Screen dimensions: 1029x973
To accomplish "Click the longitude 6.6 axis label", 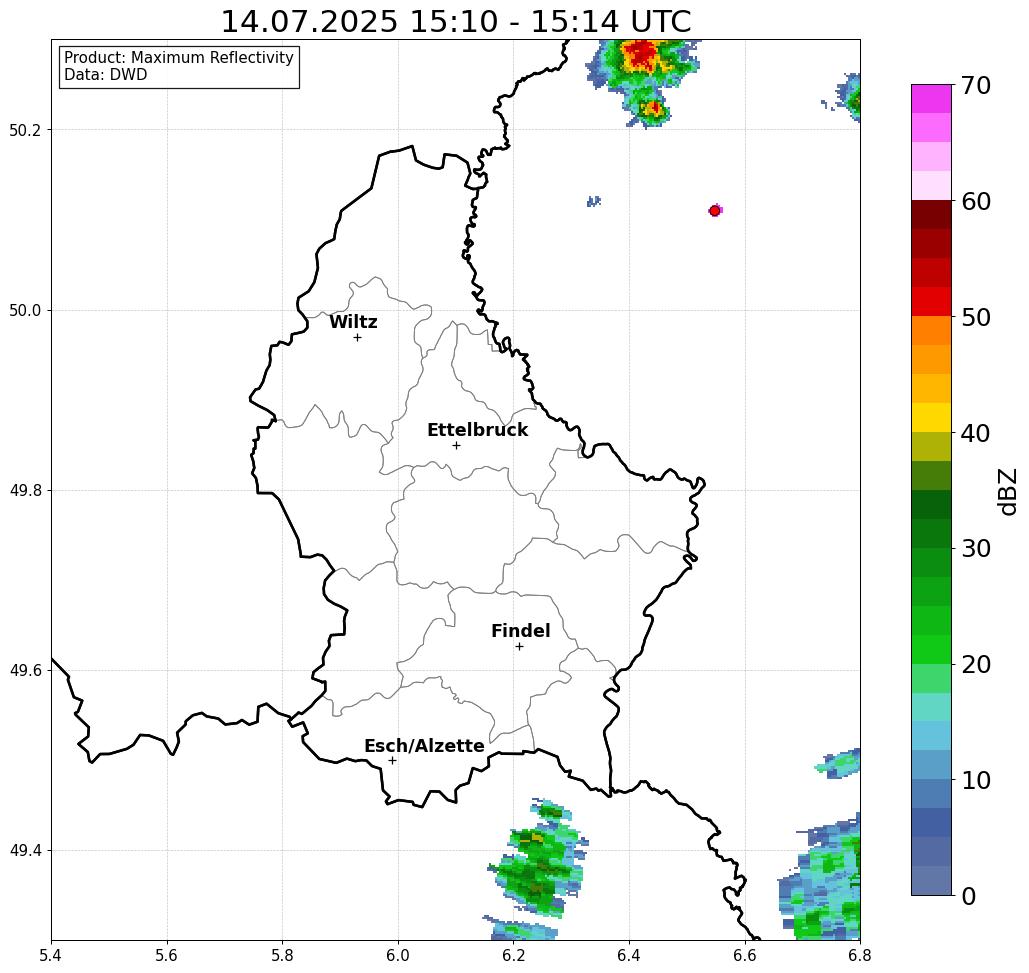I will coord(745,955).
